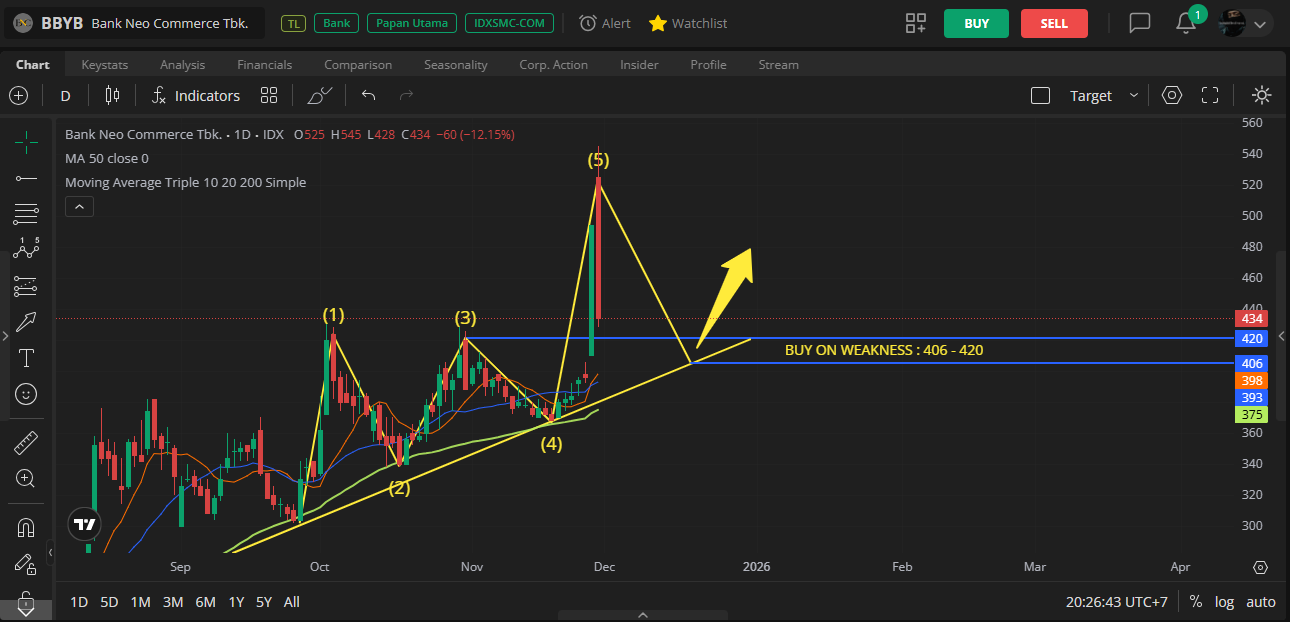Switch to the Insider tab
This screenshot has width=1290, height=622.
click(639, 65)
